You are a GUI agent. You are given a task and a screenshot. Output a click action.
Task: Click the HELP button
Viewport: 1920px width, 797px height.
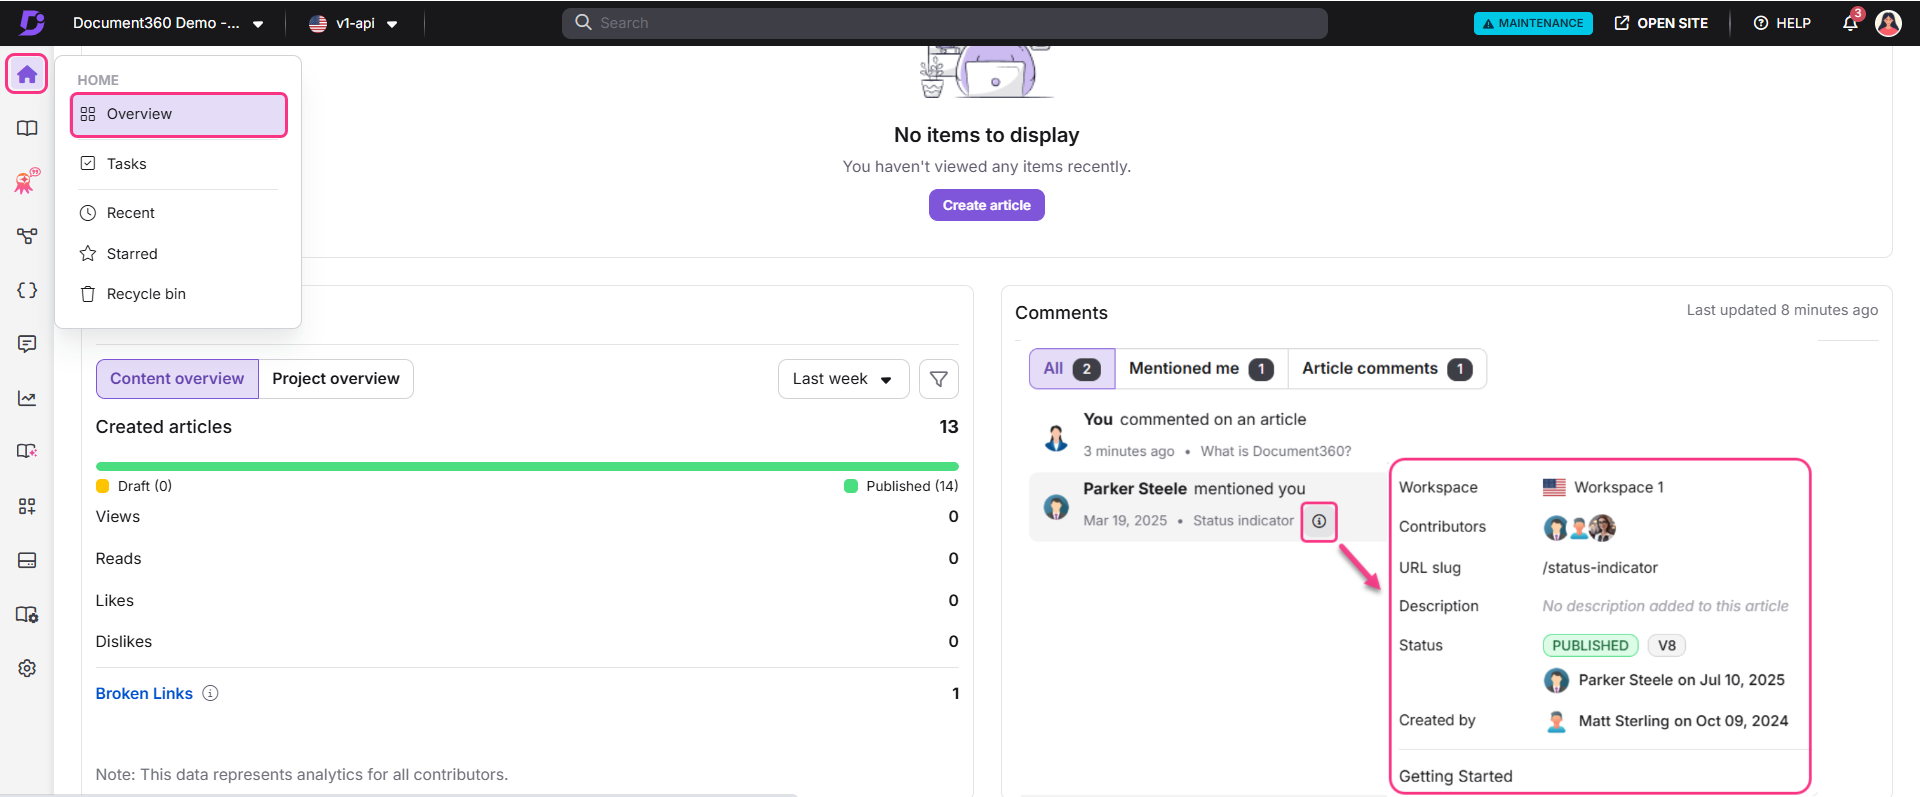click(x=1782, y=23)
